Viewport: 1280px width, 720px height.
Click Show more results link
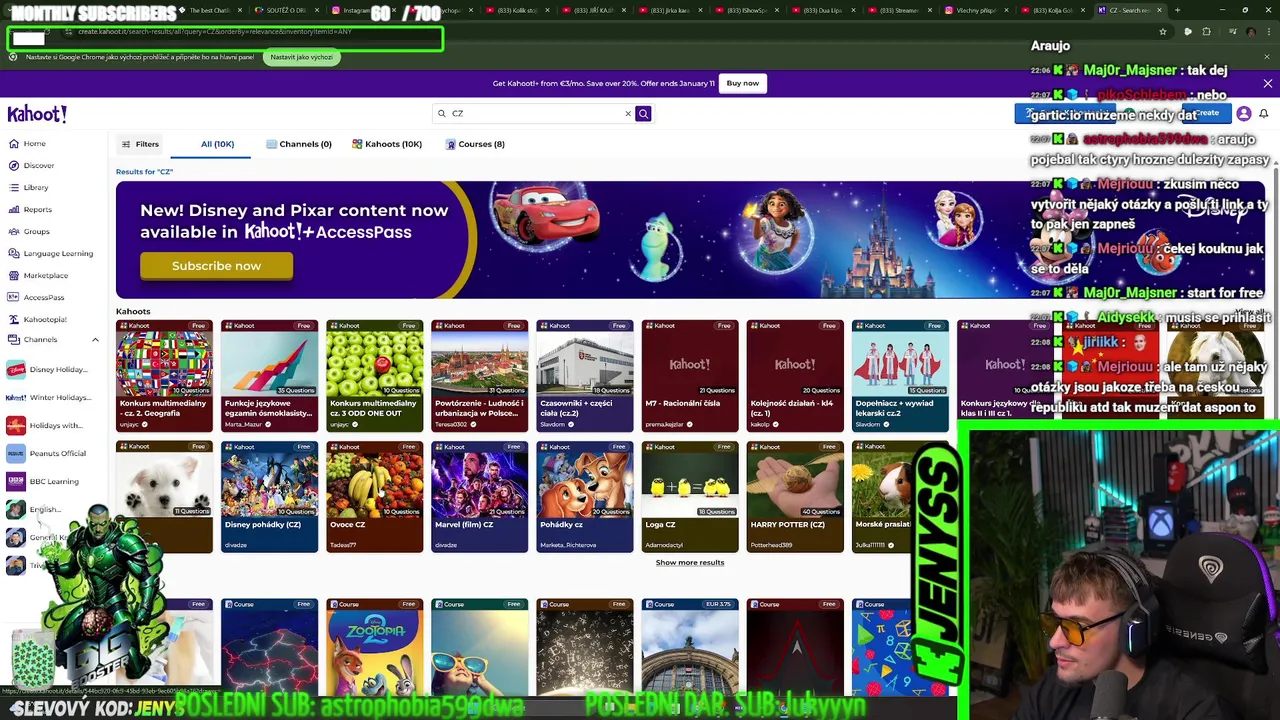coord(689,562)
